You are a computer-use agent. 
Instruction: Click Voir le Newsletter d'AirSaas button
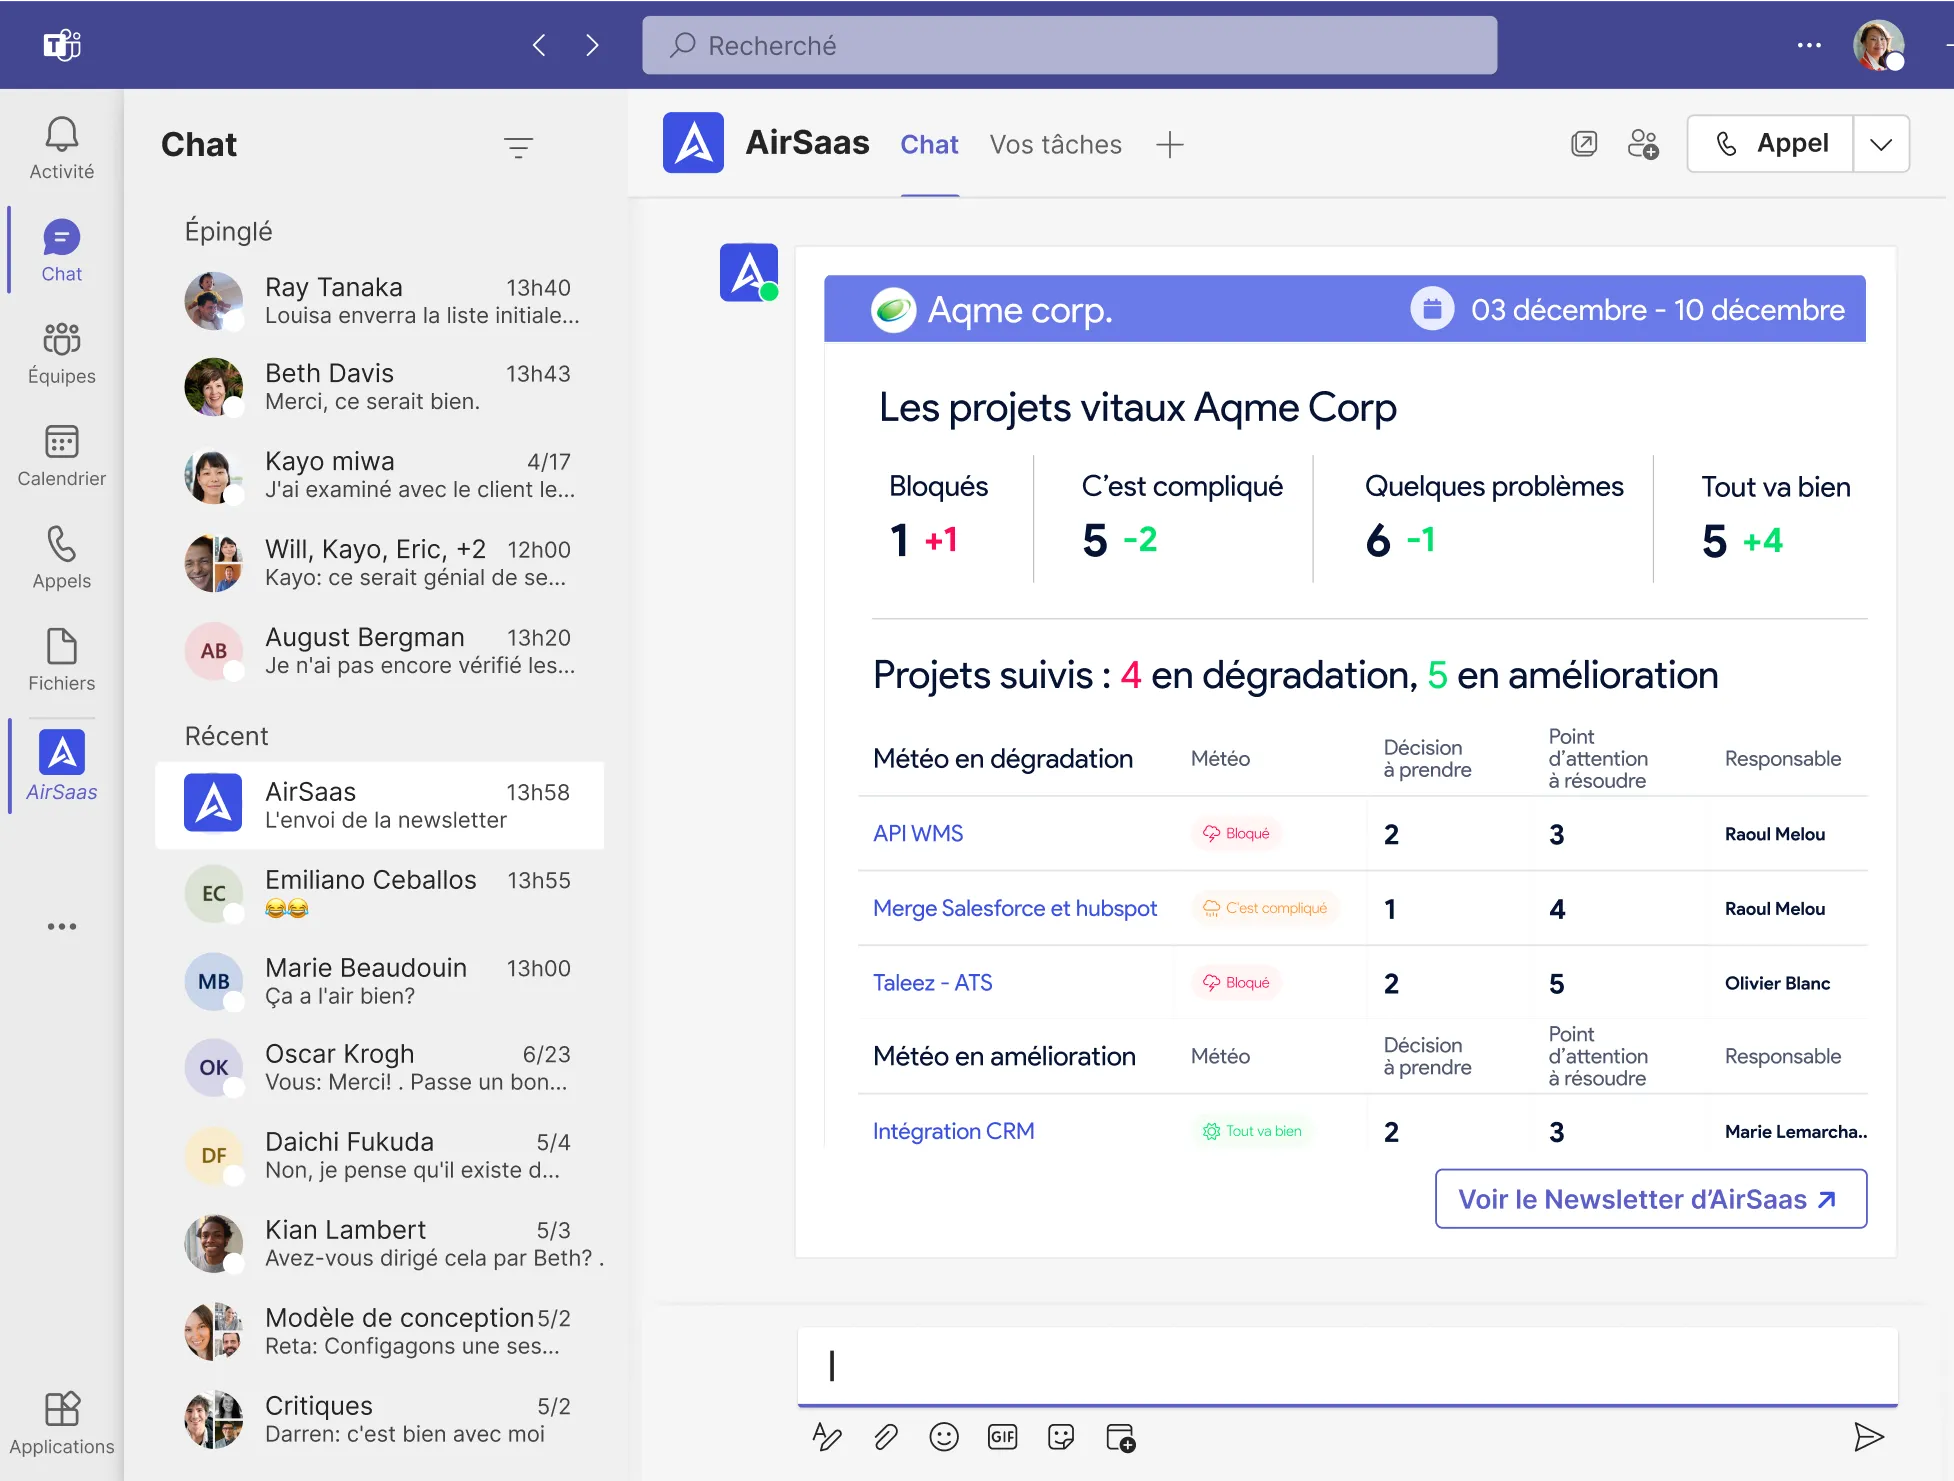tap(1650, 1199)
